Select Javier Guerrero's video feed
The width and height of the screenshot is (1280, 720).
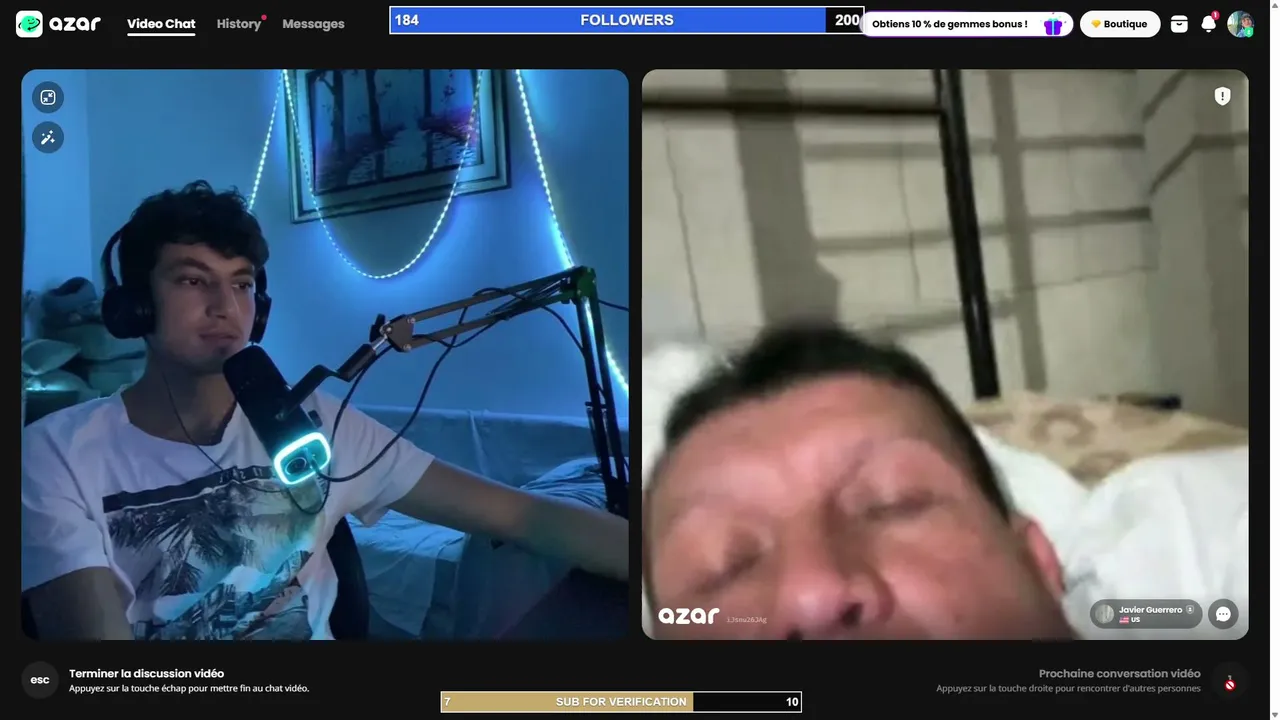[945, 354]
